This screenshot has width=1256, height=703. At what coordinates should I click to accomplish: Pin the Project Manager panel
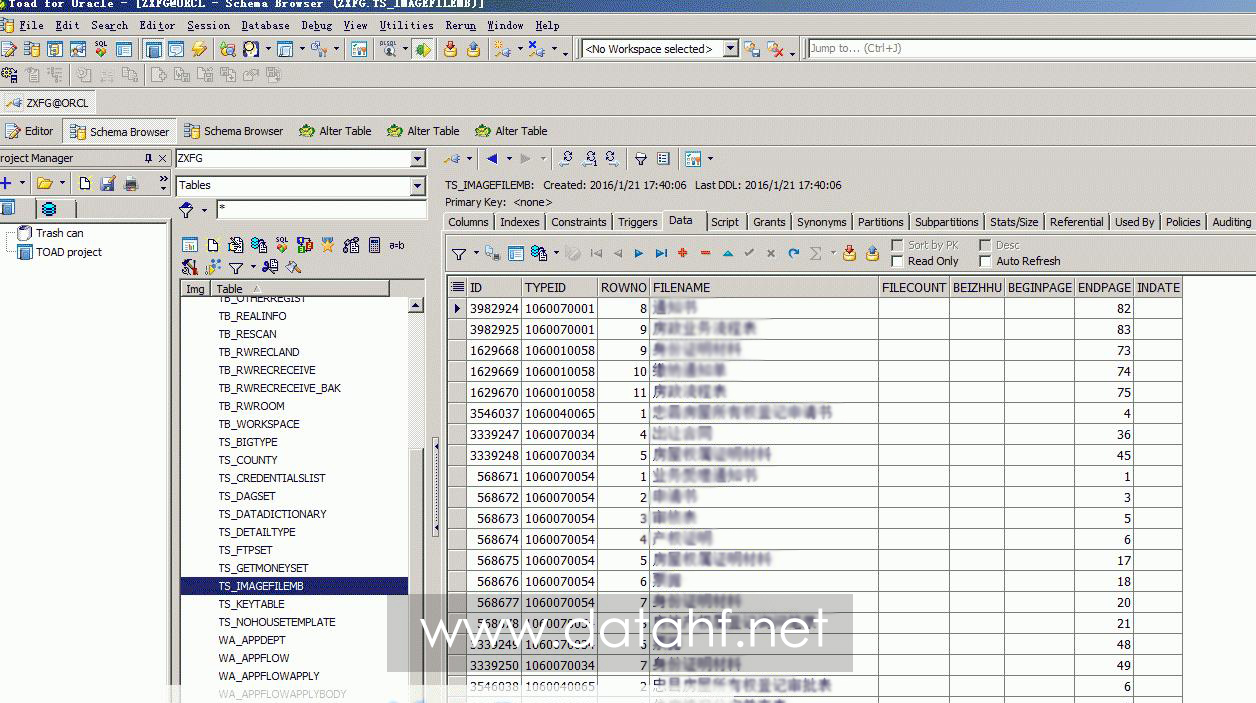148,158
